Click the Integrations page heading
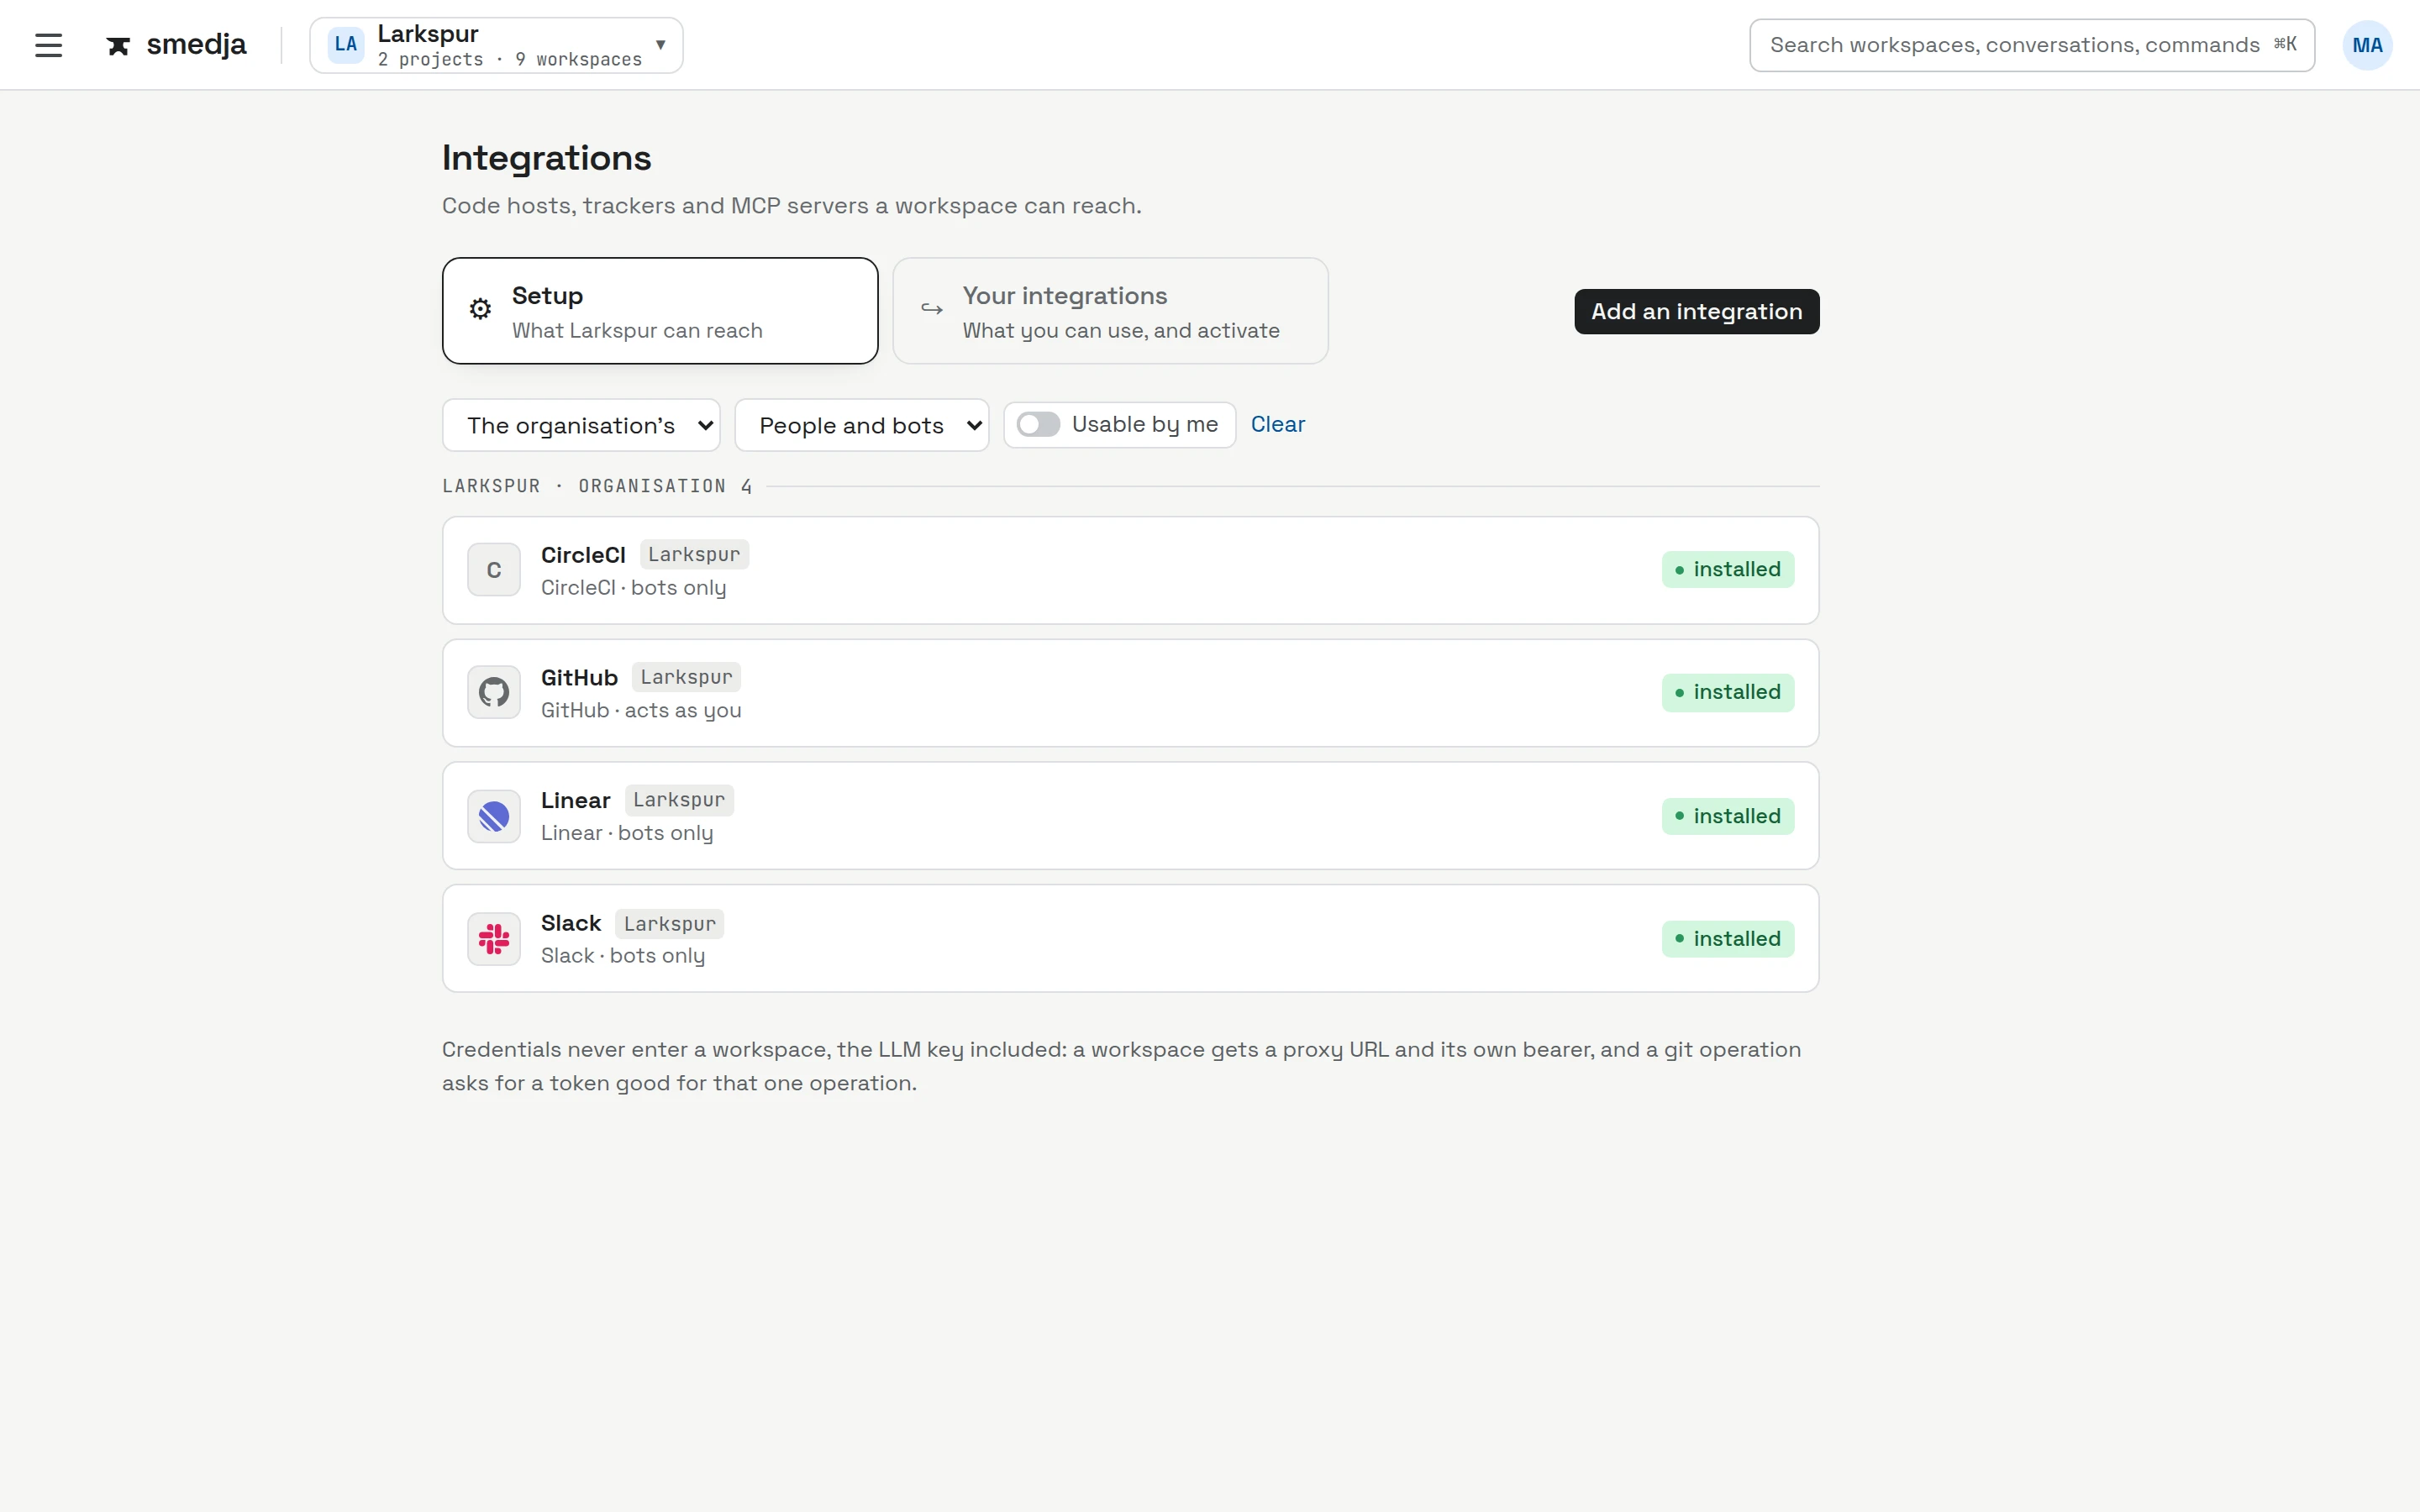This screenshot has height=1512, width=2420. click(547, 158)
